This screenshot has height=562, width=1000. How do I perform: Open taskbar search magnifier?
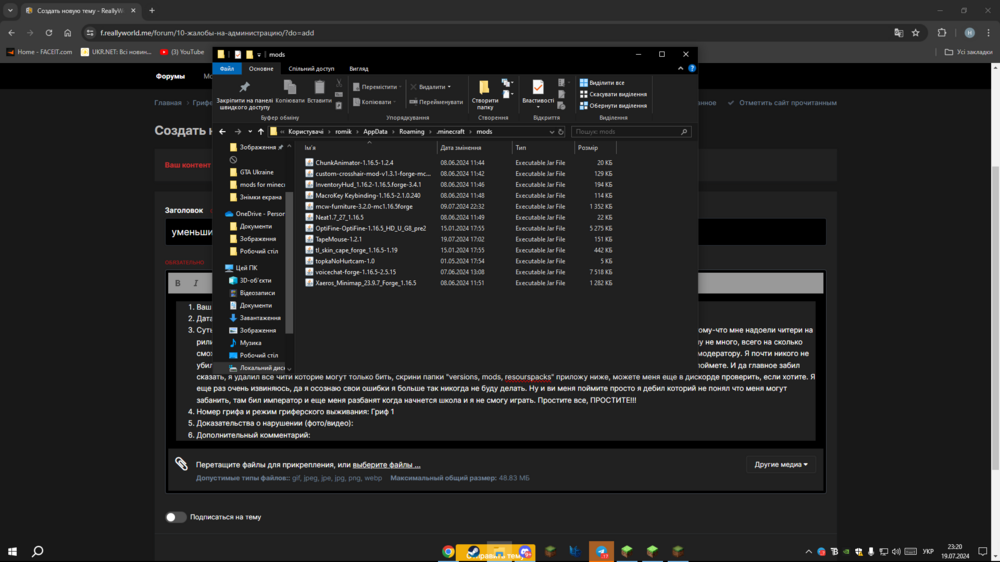click(38, 551)
